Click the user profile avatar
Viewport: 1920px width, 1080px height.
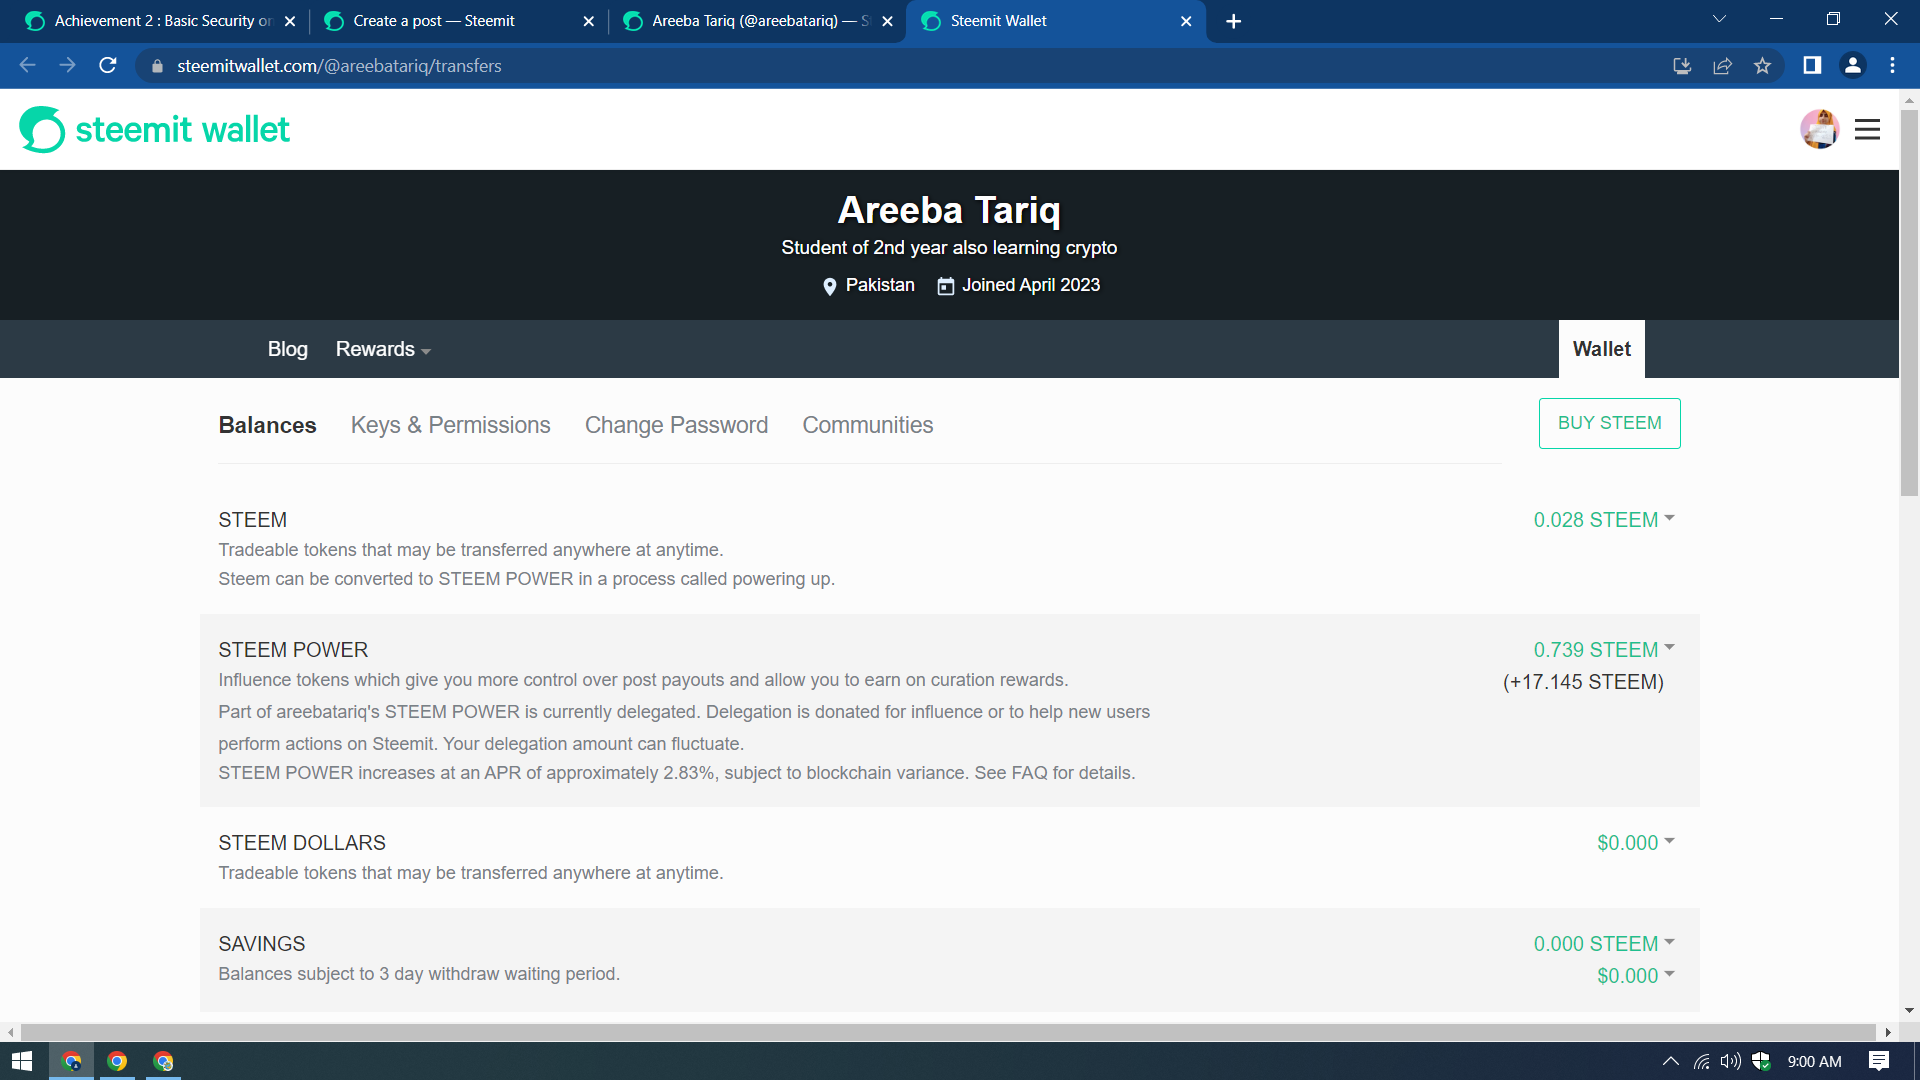coord(1819,129)
